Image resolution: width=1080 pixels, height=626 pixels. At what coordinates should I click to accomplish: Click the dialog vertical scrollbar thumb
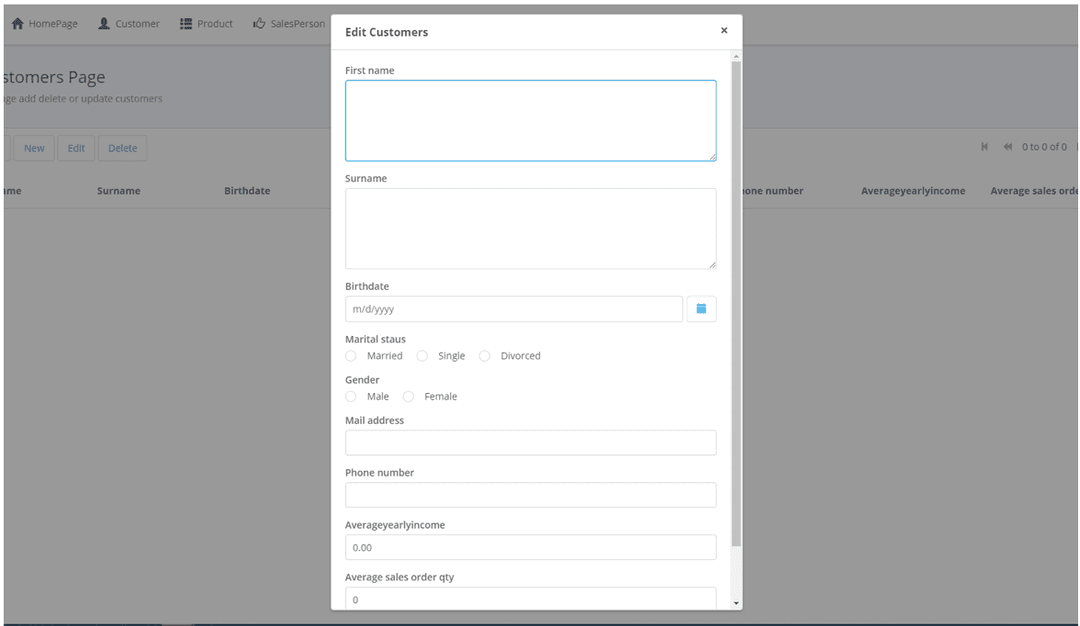(736, 303)
